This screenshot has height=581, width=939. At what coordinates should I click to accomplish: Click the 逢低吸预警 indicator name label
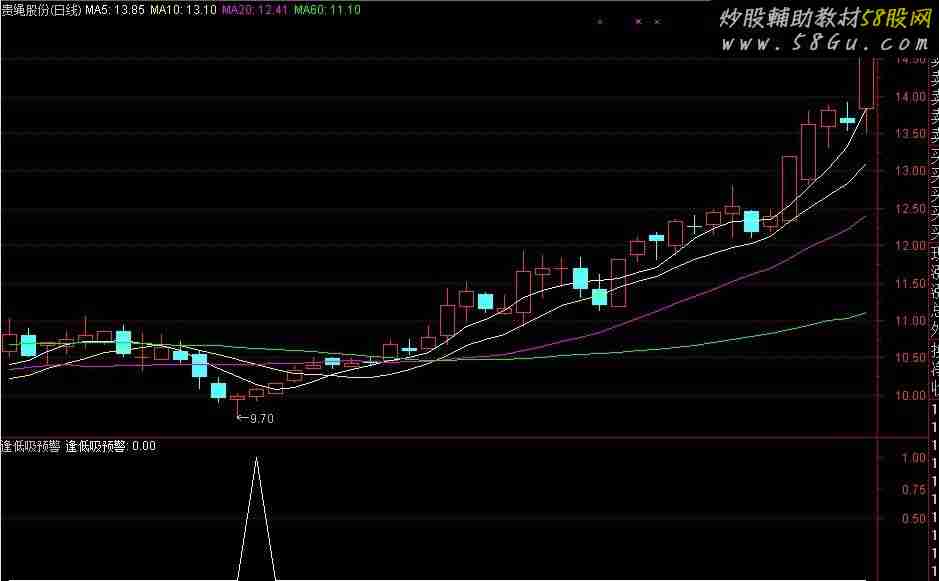tap(31, 447)
